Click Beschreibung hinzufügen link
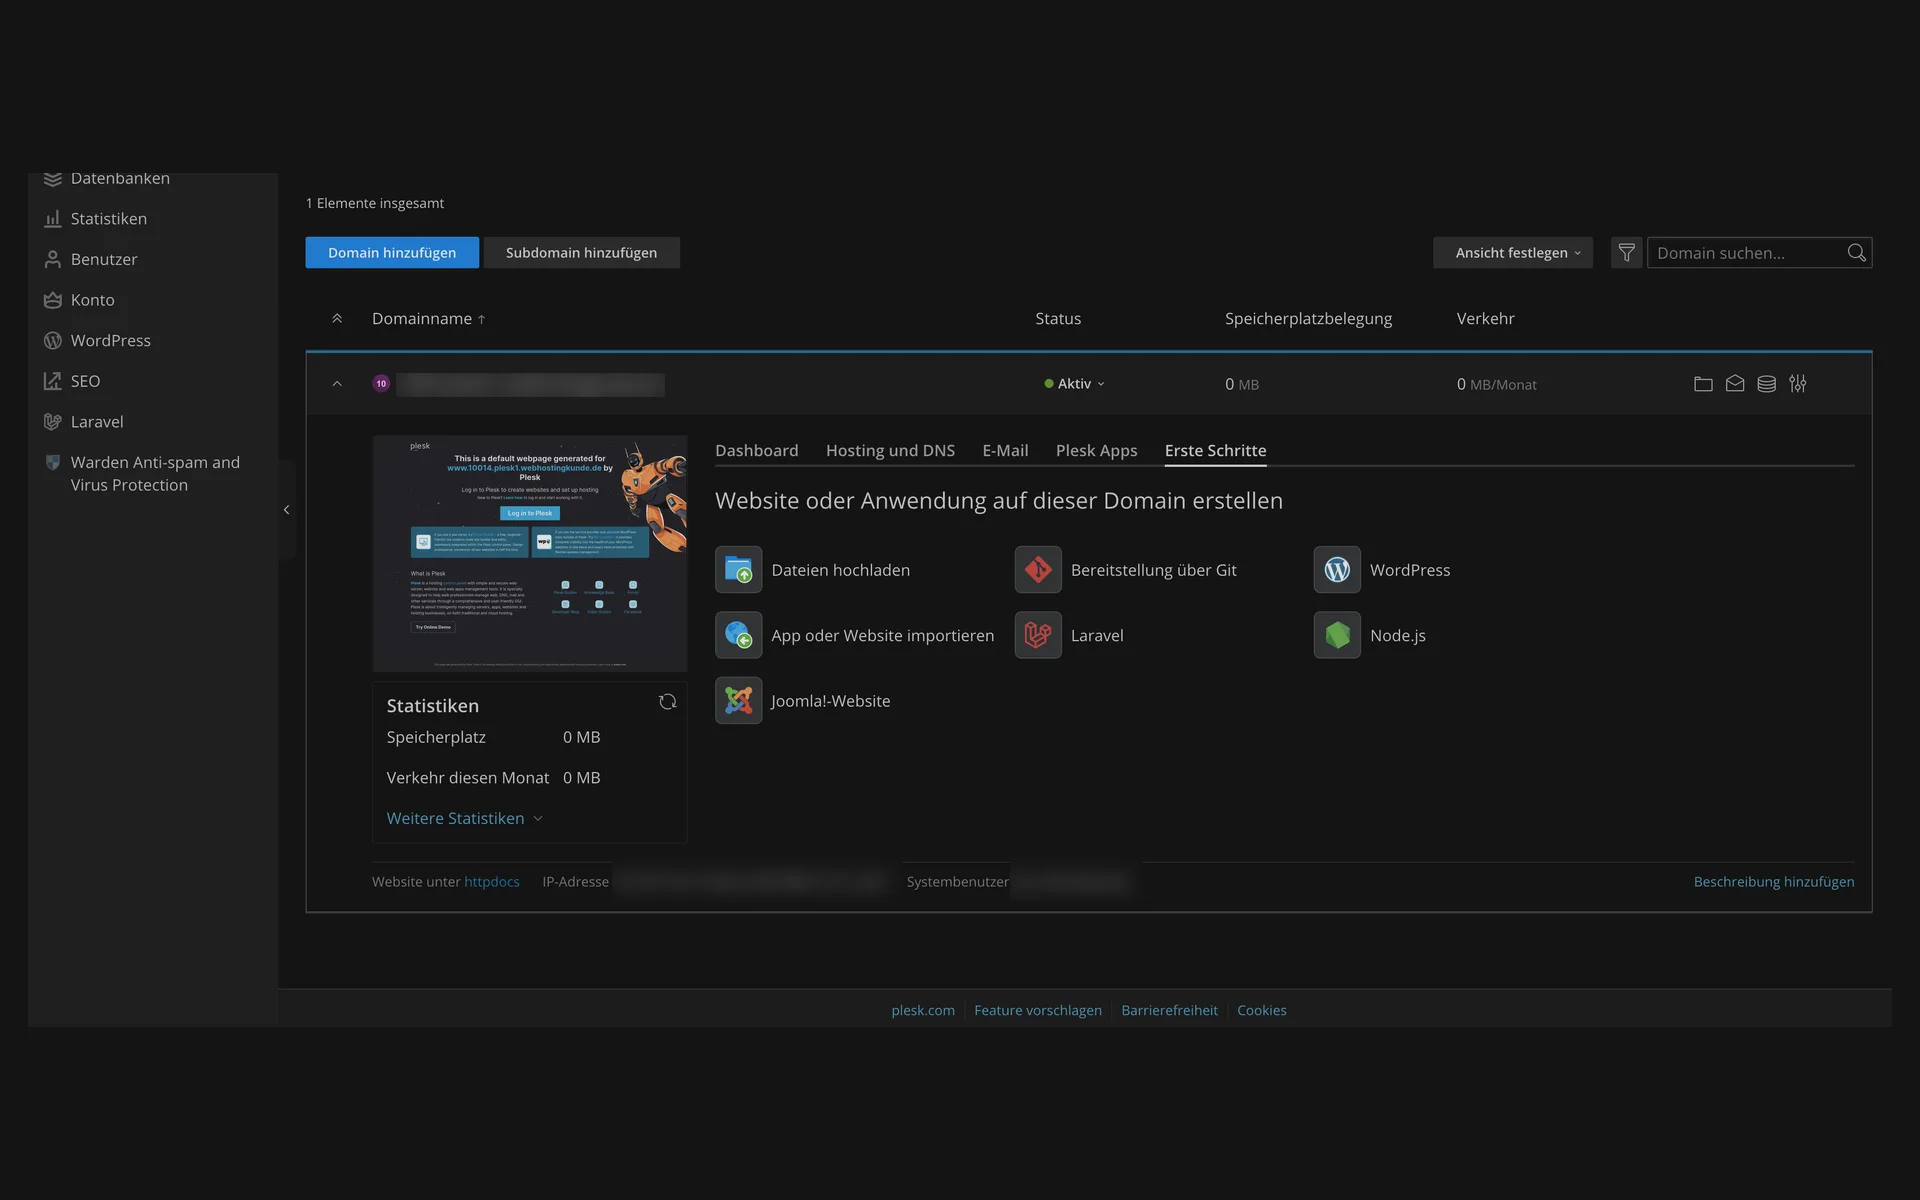1920x1200 pixels. pyautogui.click(x=1774, y=882)
